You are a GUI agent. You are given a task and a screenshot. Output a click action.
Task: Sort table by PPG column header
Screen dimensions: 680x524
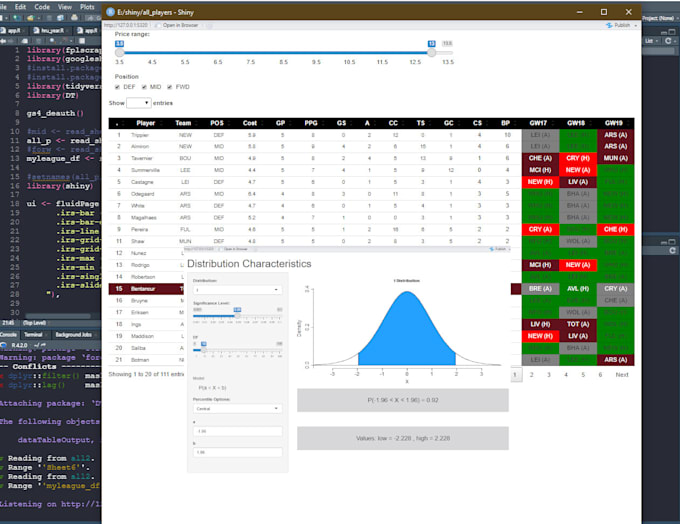[311, 123]
